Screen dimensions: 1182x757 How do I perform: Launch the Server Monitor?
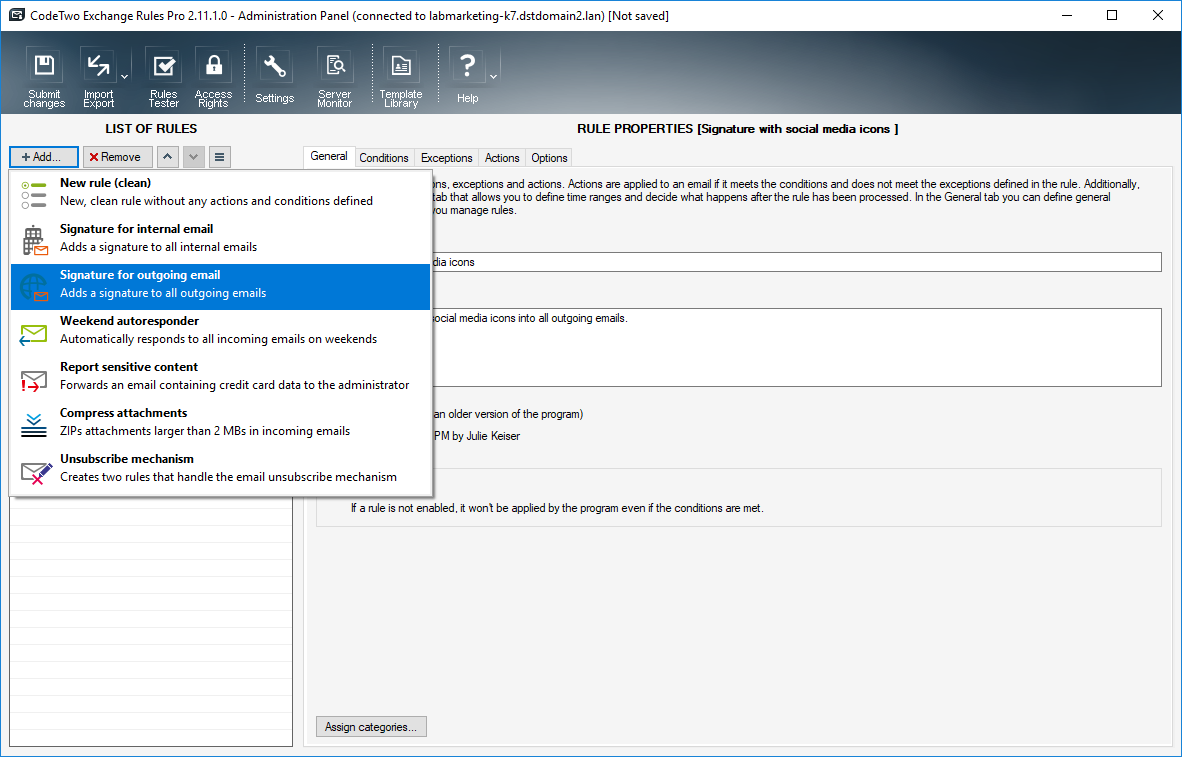tap(334, 66)
